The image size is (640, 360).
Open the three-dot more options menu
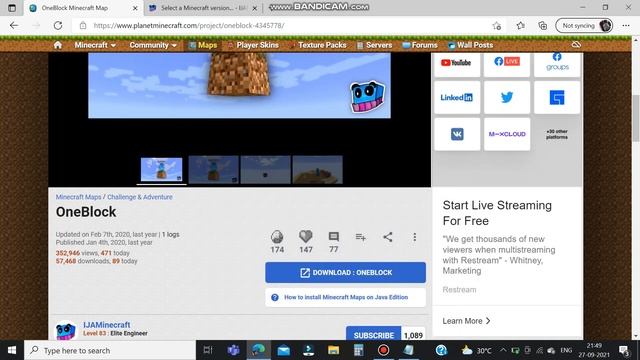pyautogui.click(x=414, y=237)
